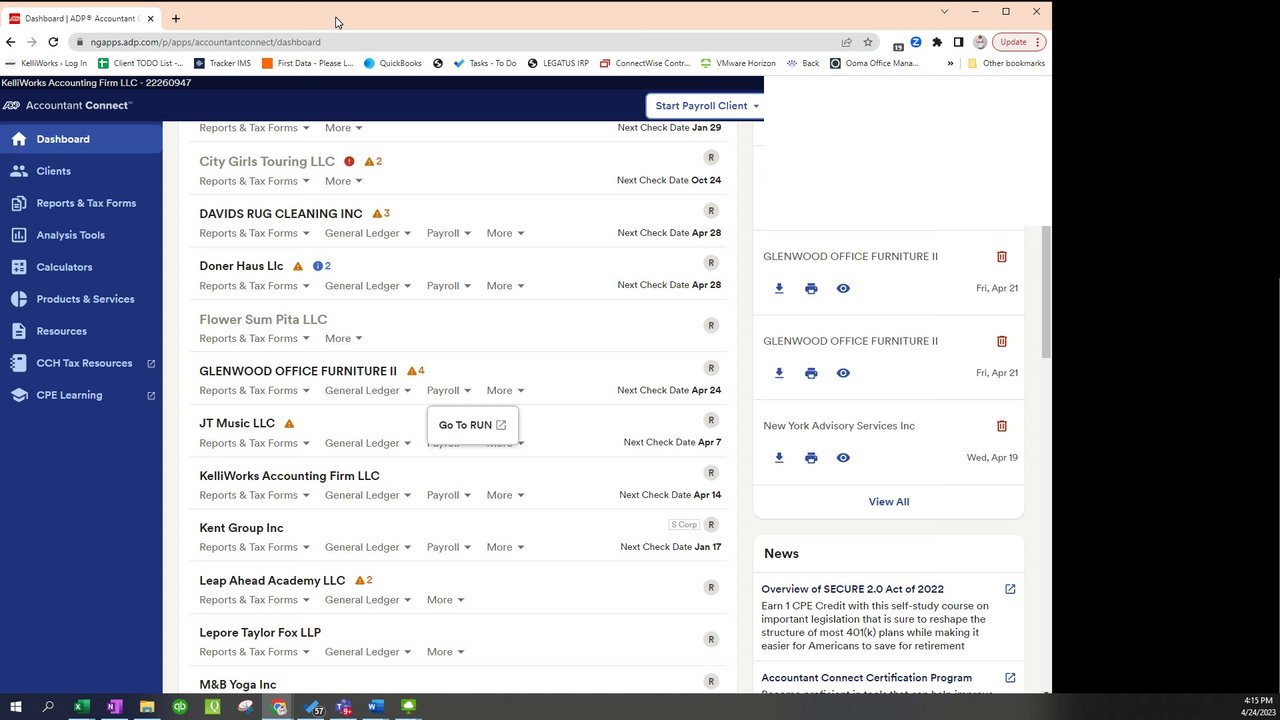Bookmark this page with star icon

pyautogui.click(x=868, y=42)
